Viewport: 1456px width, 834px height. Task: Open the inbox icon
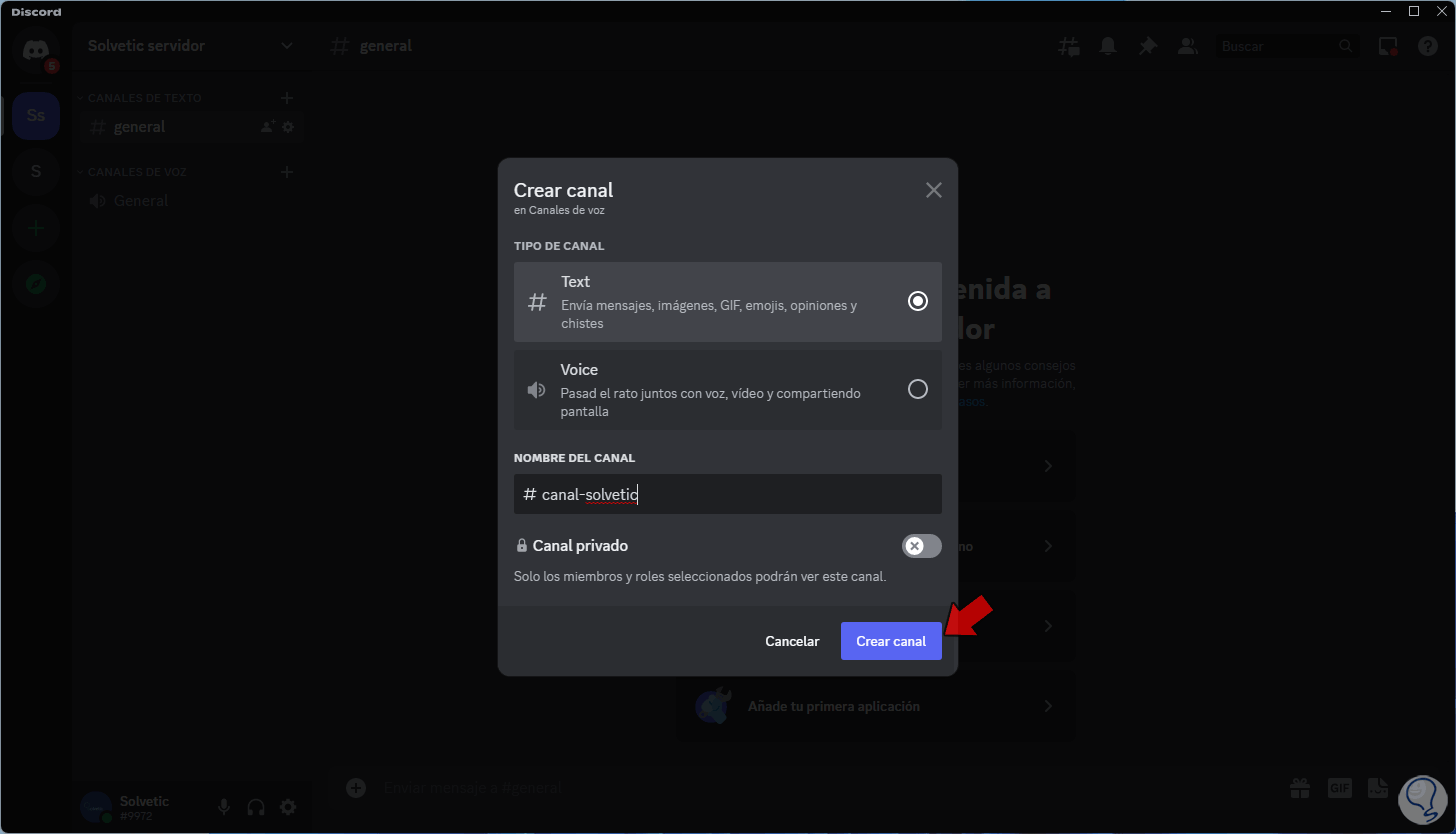point(1388,46)
